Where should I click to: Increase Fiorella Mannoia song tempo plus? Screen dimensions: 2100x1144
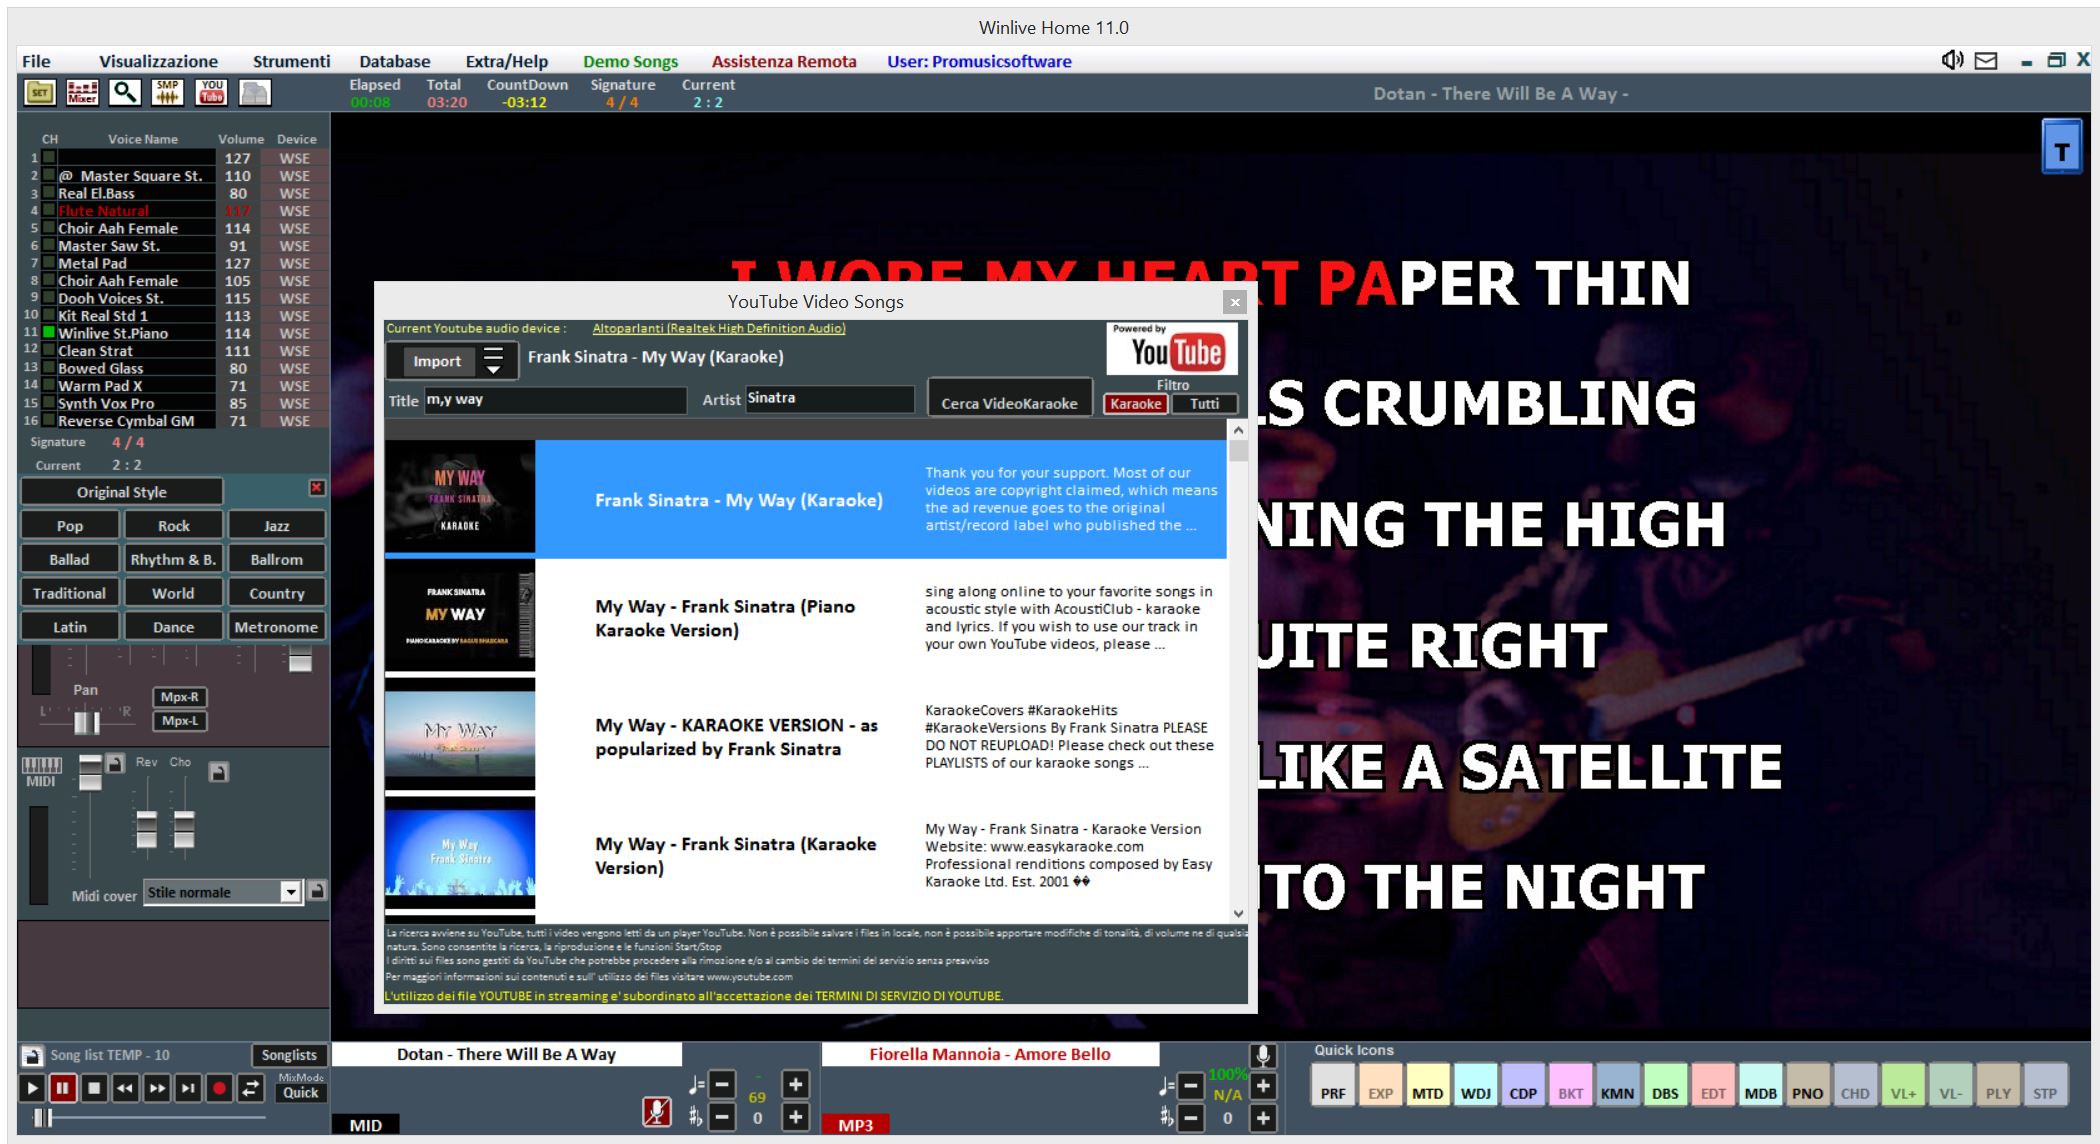point(1263,1086)
